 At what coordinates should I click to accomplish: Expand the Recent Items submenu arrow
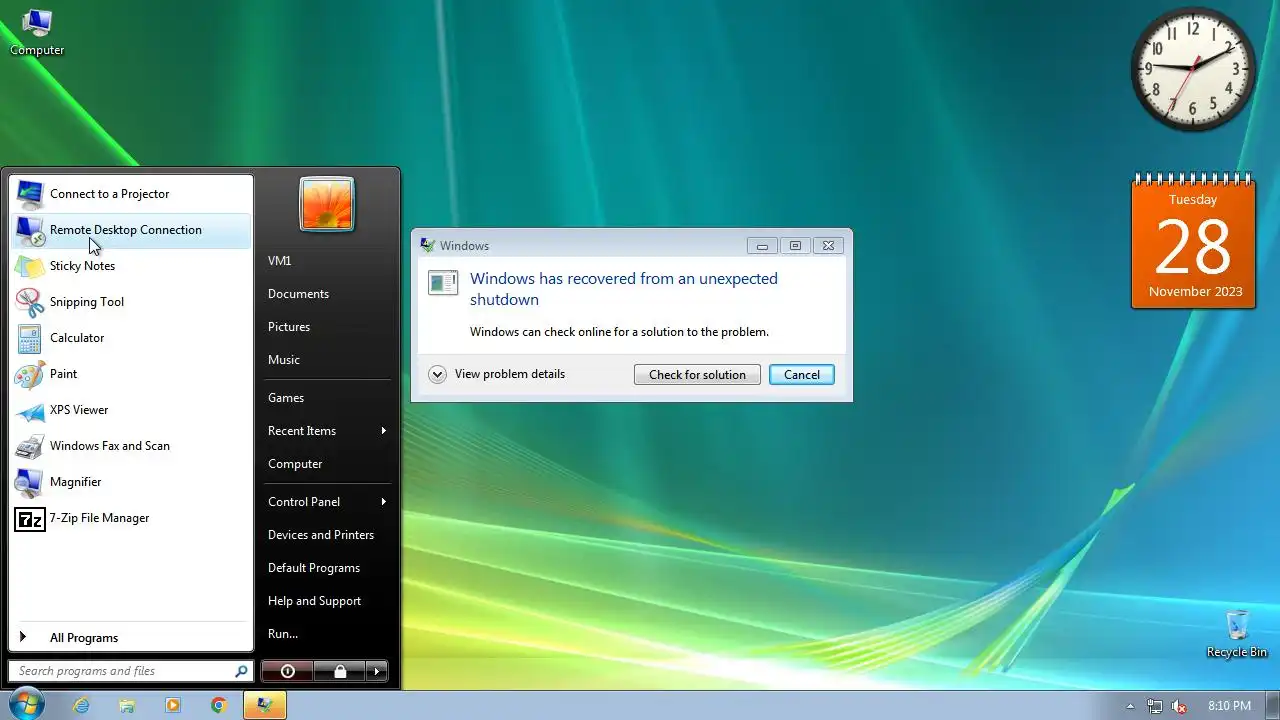(x=383, y=431)
